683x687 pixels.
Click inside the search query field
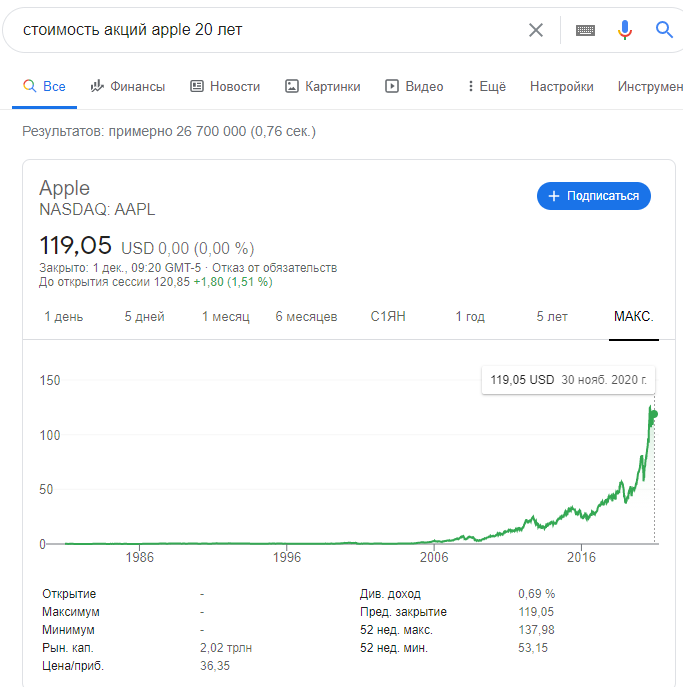260,30
